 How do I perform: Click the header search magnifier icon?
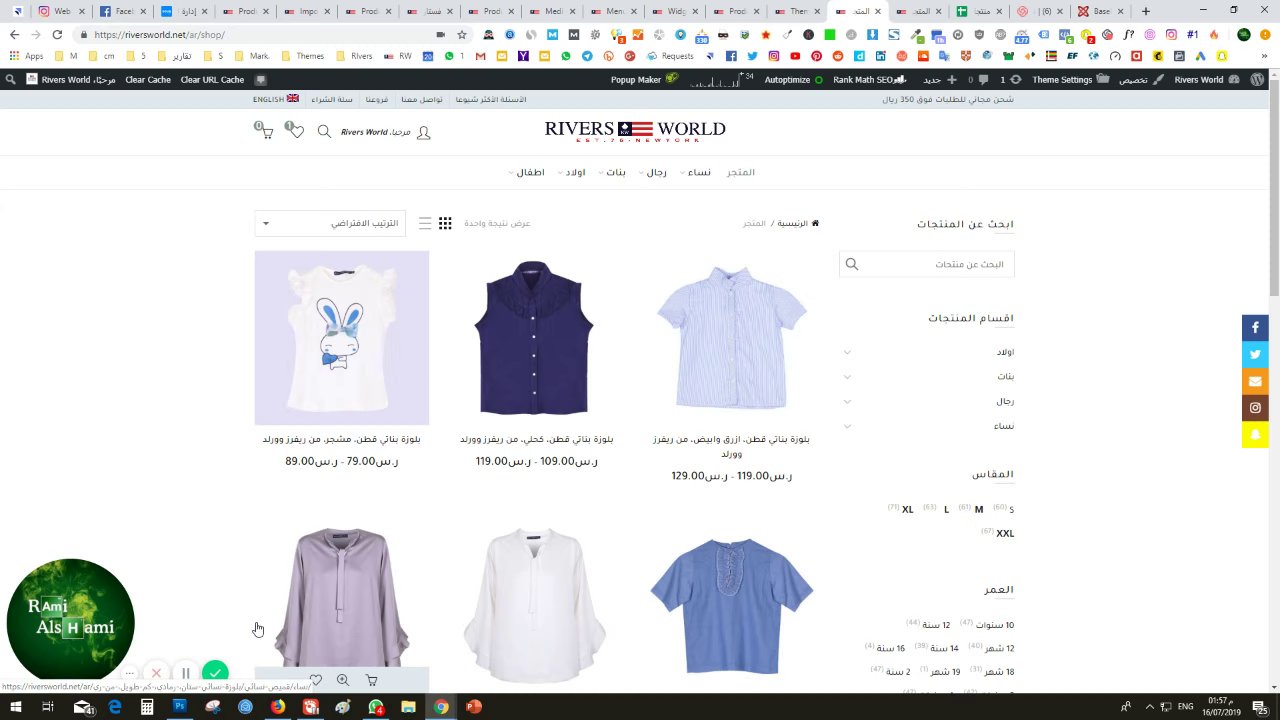tap(324, 131)
